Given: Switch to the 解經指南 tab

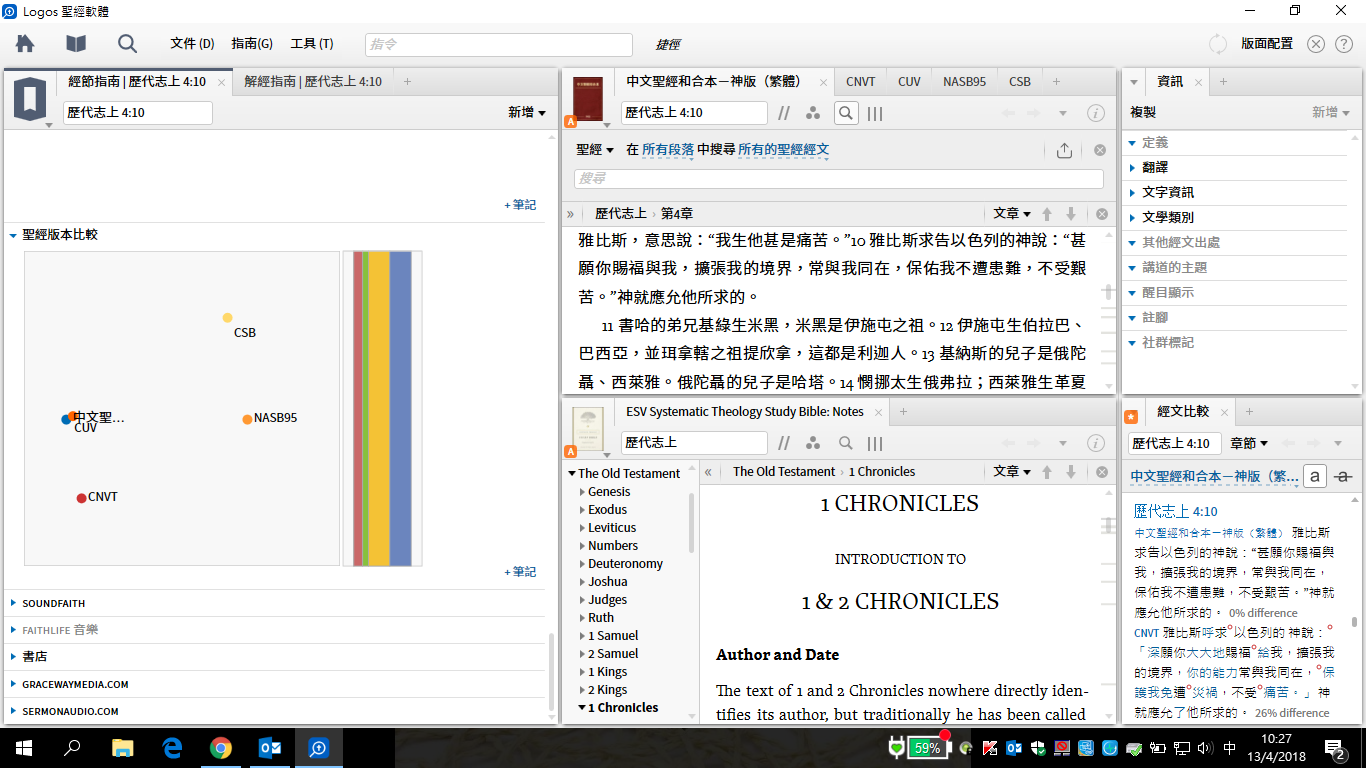Looking at the screenshot, I should (x=313, y=82).
